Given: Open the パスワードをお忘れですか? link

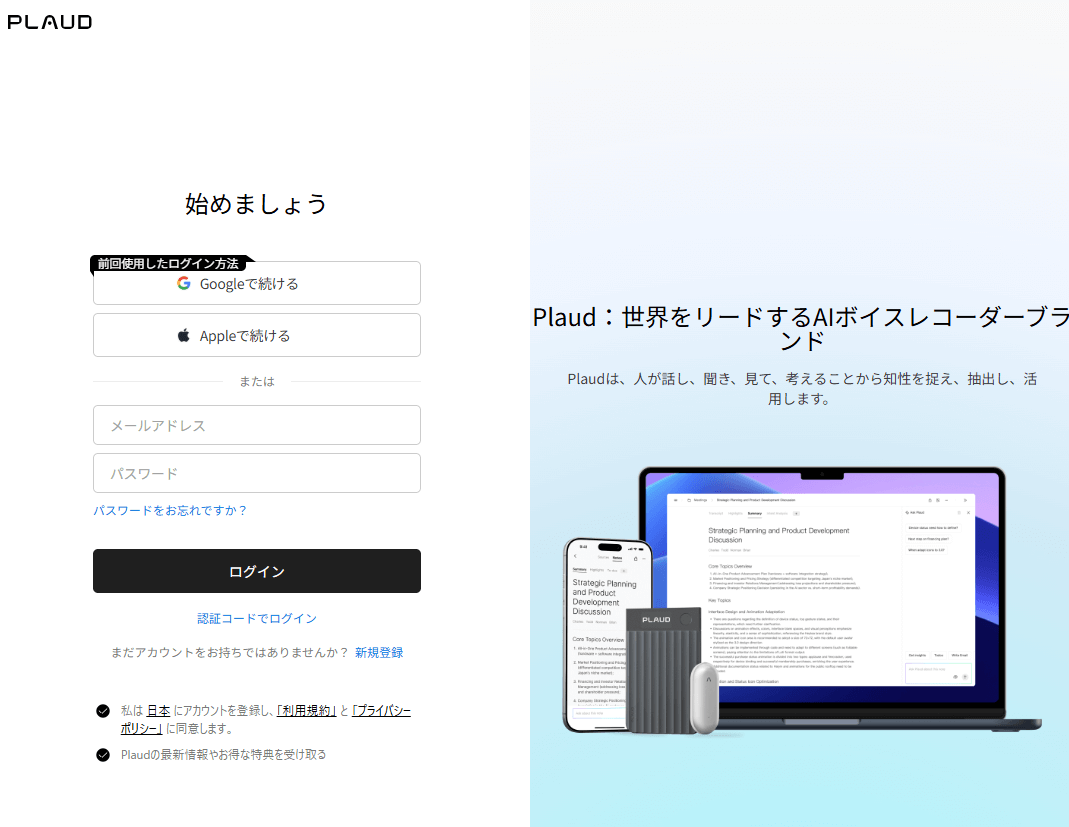Looking at the screenshot, I should click(170, 510).
